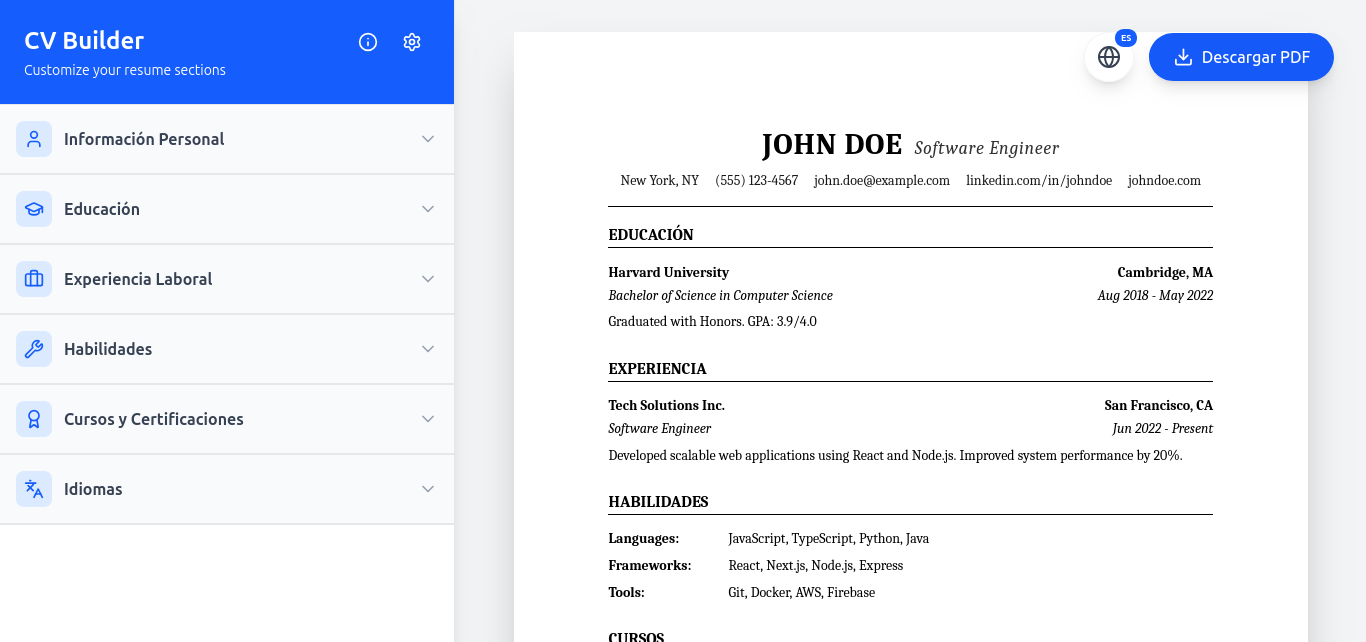The width and height of the screenshot is (1366, 642).
Task: Click the Descargar PDF button
Action: click(x=1241, y=57)
